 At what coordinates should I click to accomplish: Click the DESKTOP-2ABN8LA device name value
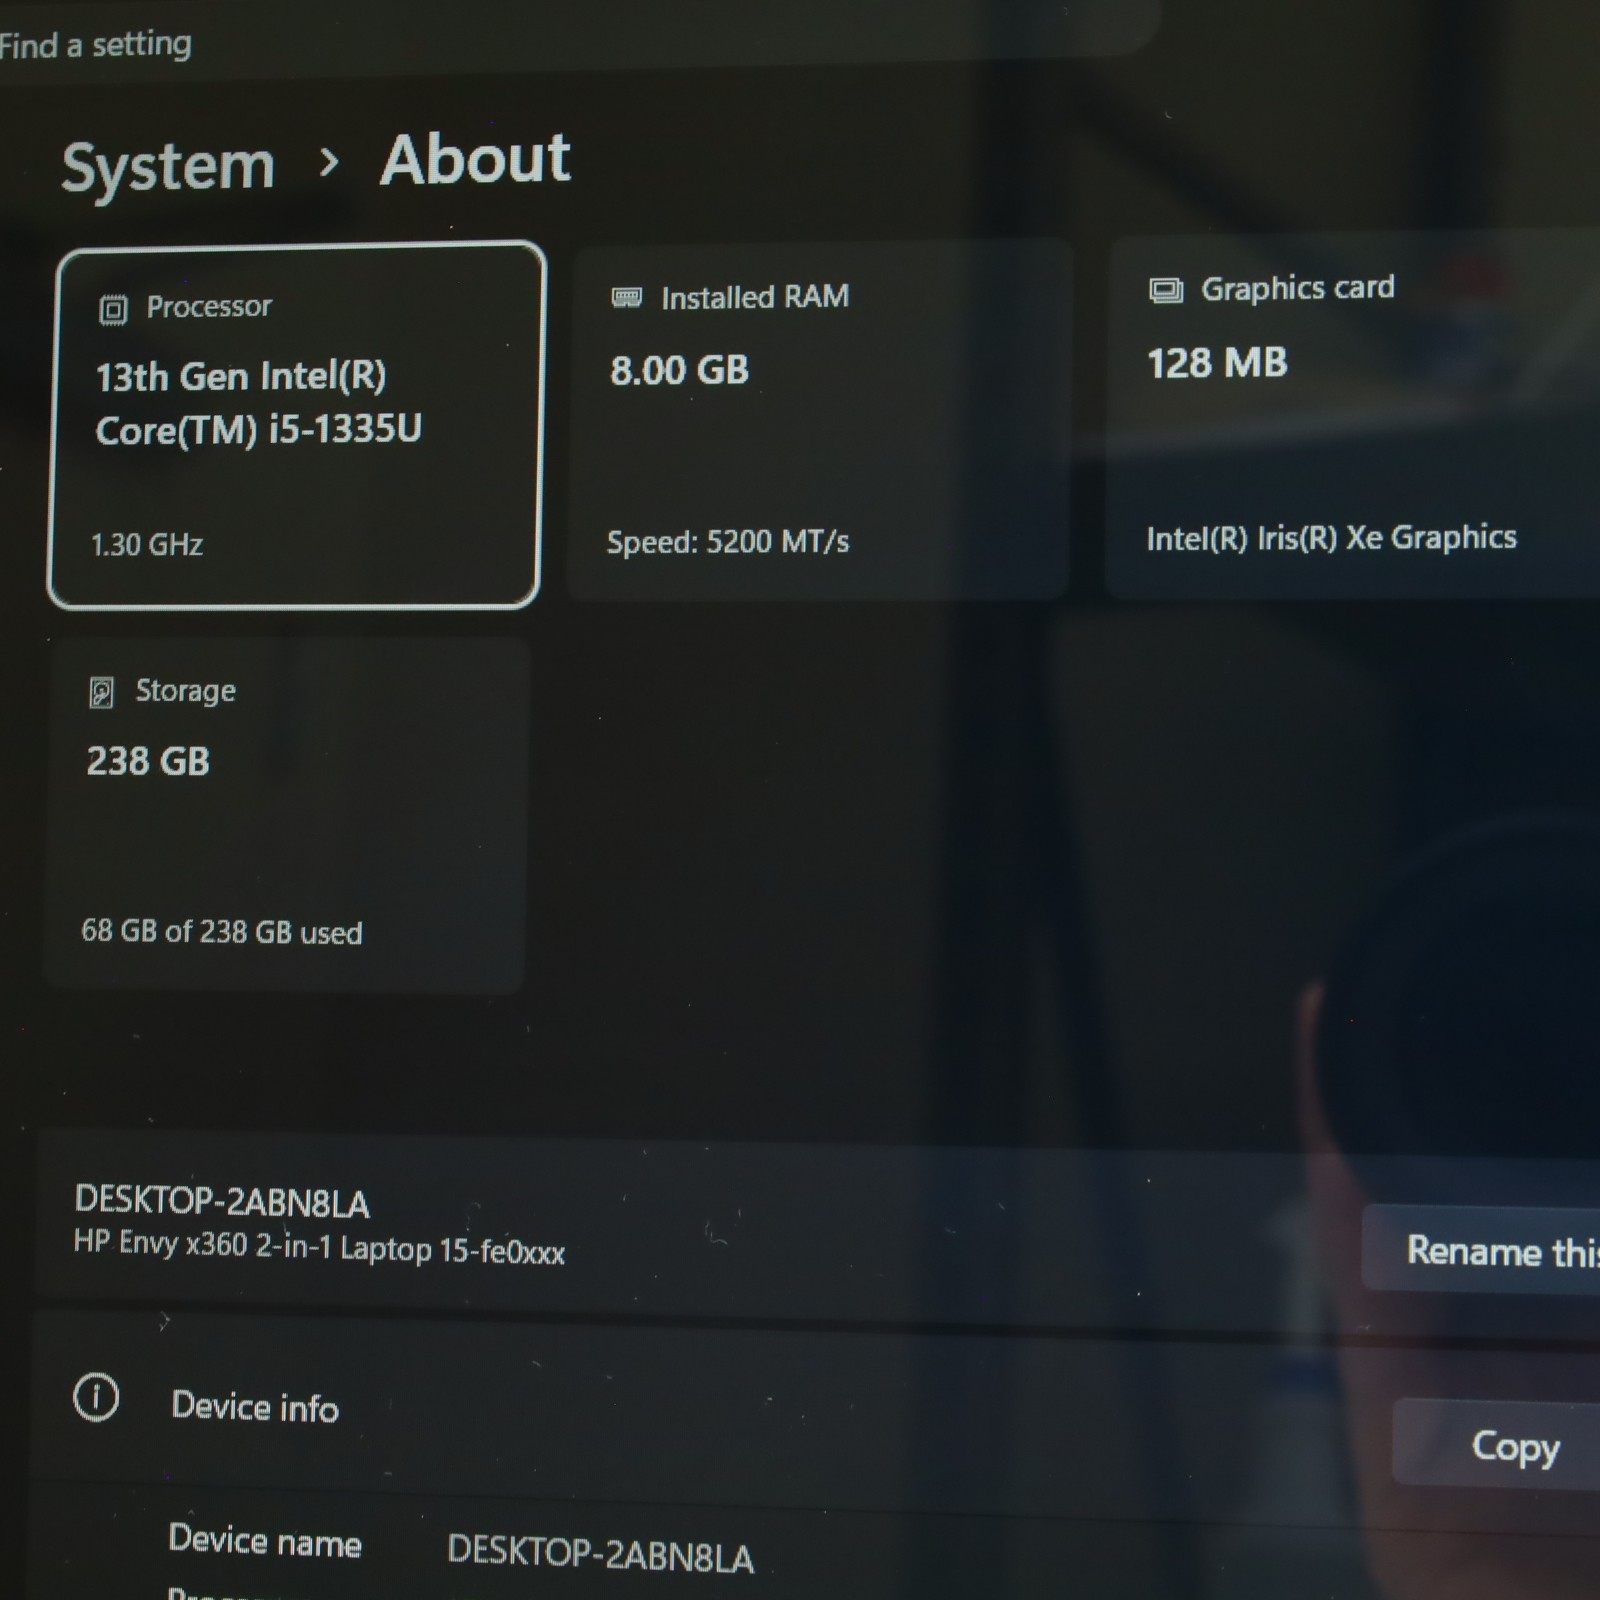[600, 1554]
